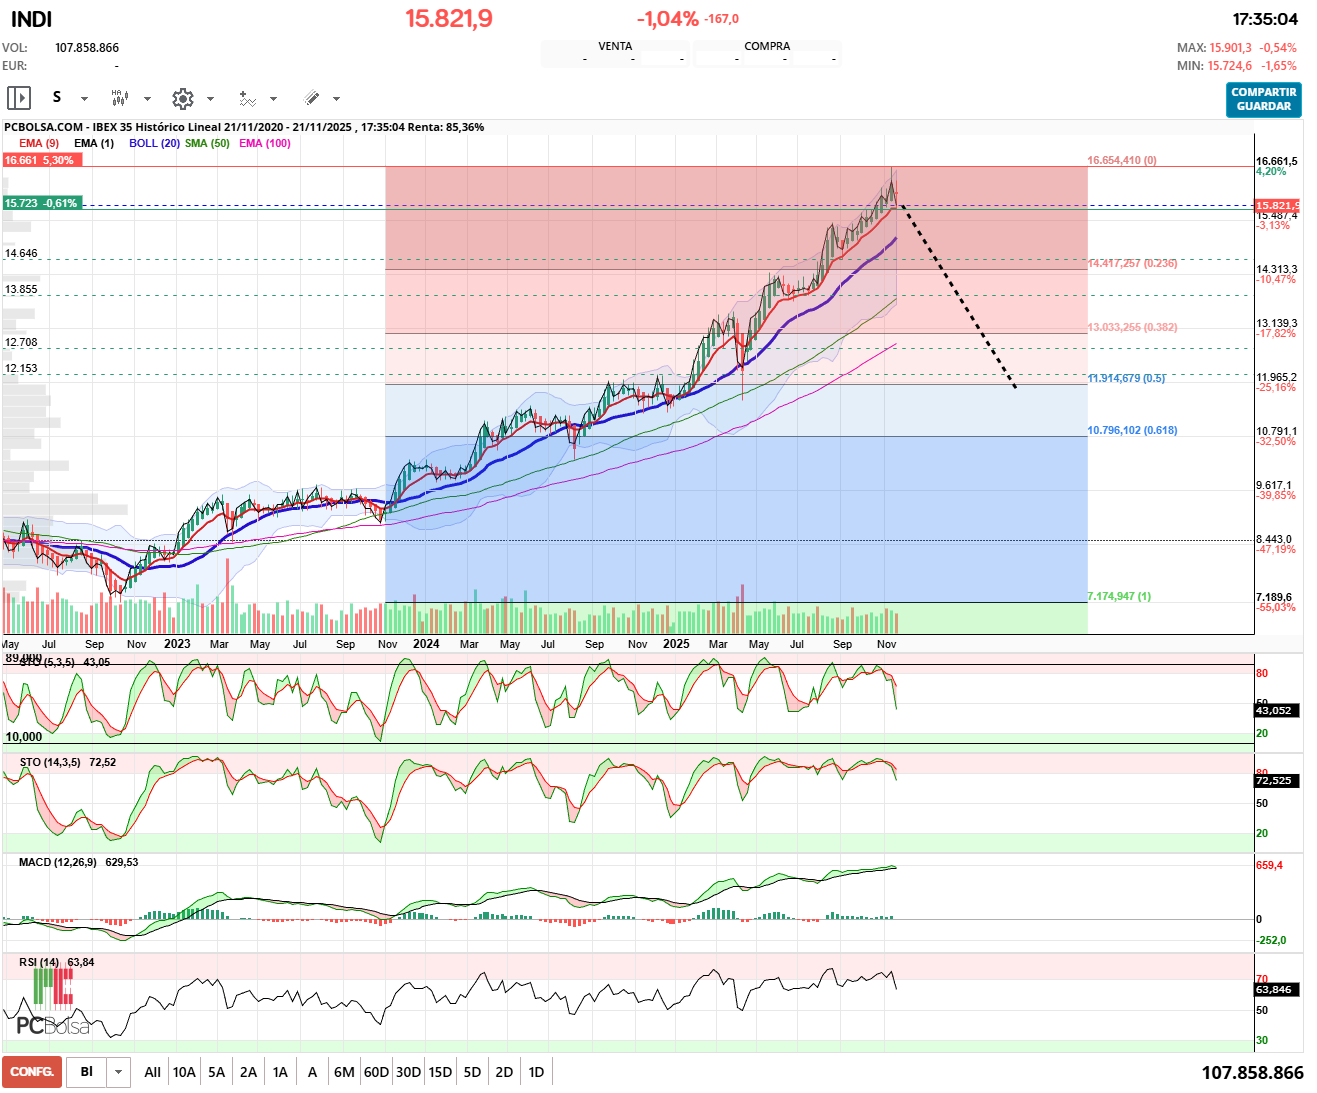The image size is (1317, 1093).
Task: Toggle the BOLL (20) indicator label
Action: (x=154, y=143)
